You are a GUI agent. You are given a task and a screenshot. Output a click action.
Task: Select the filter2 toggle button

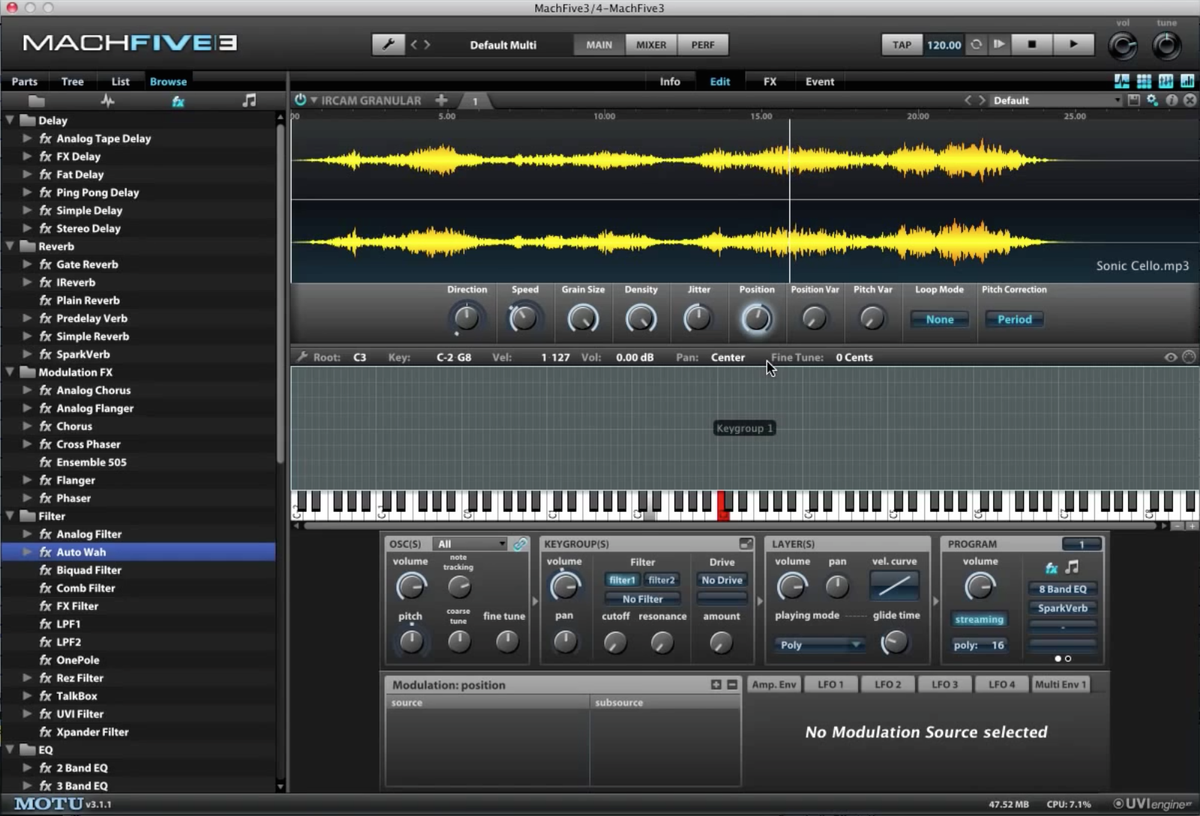tap(661, 580)
